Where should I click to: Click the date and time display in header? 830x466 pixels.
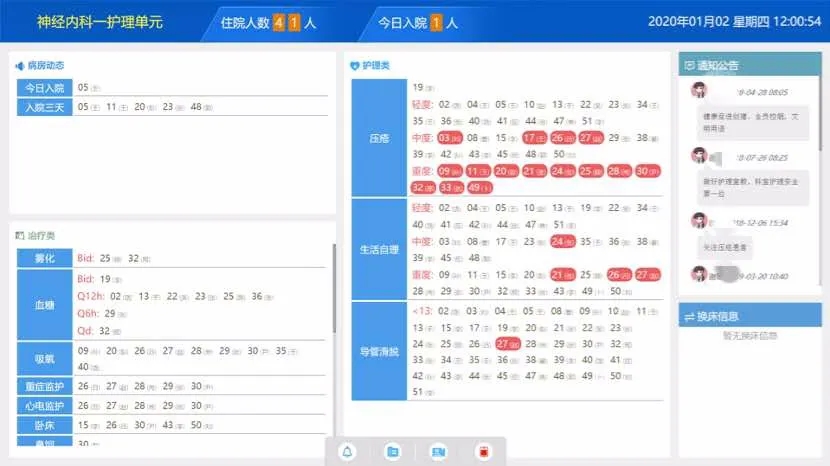734,22
